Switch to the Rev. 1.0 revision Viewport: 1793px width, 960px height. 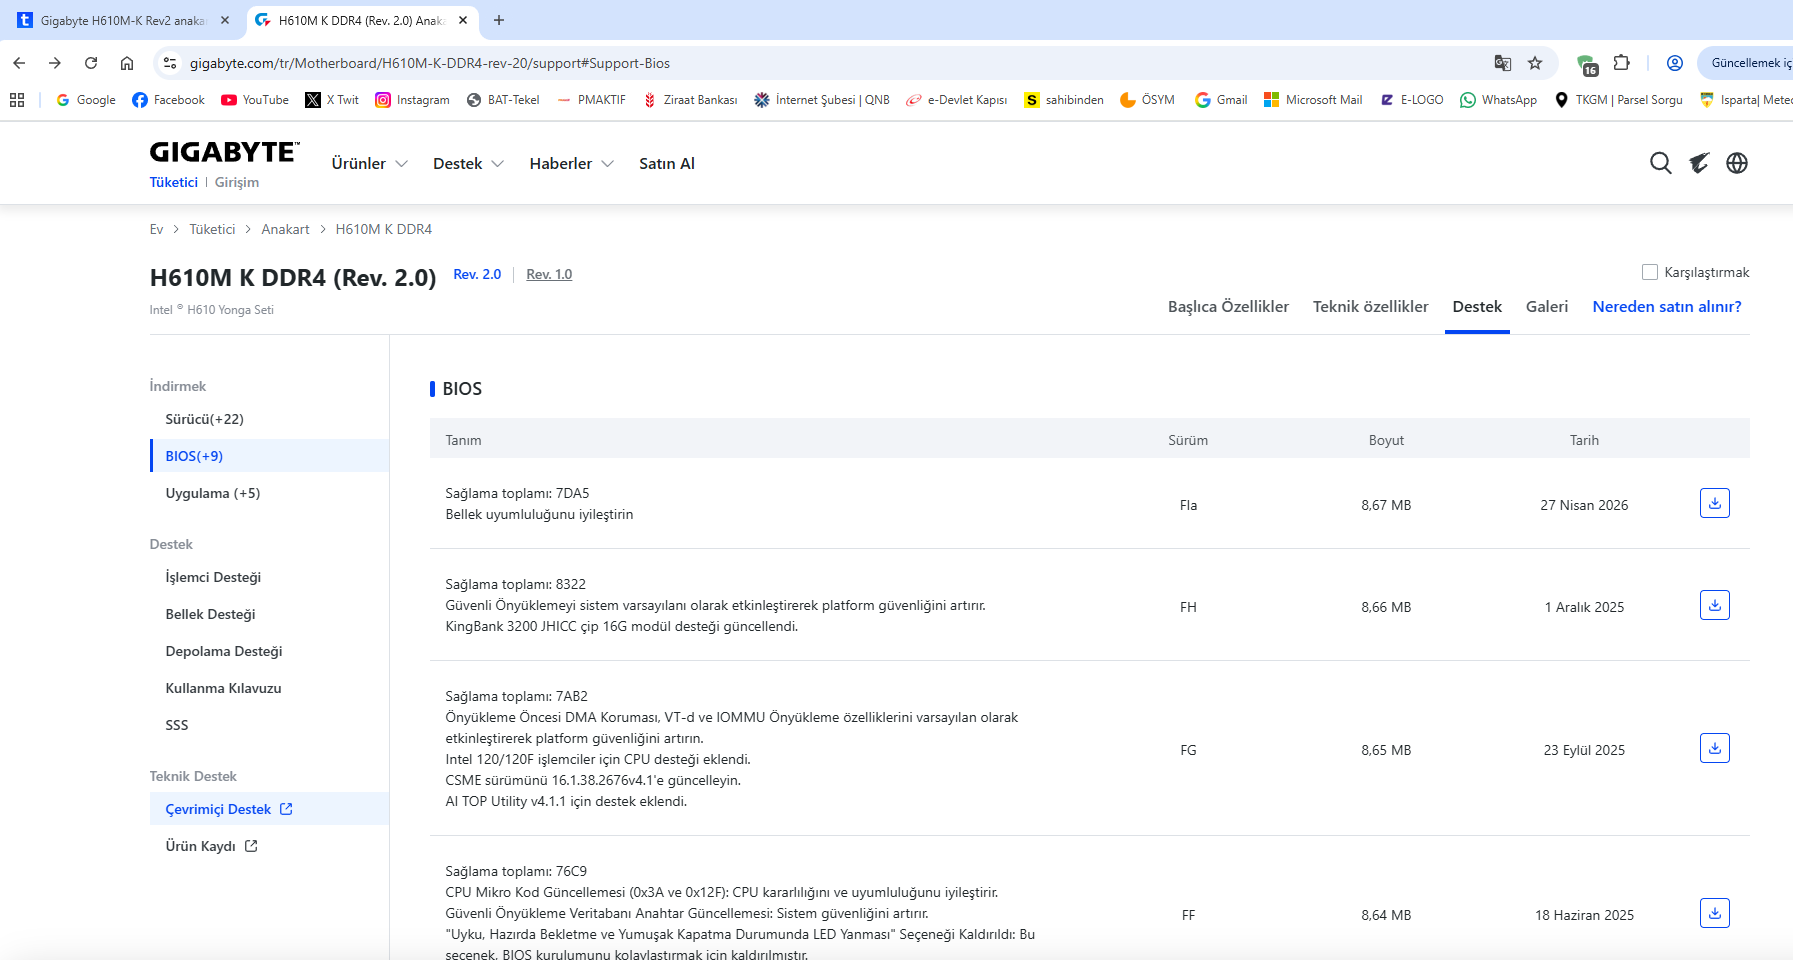tap(549, 274)
